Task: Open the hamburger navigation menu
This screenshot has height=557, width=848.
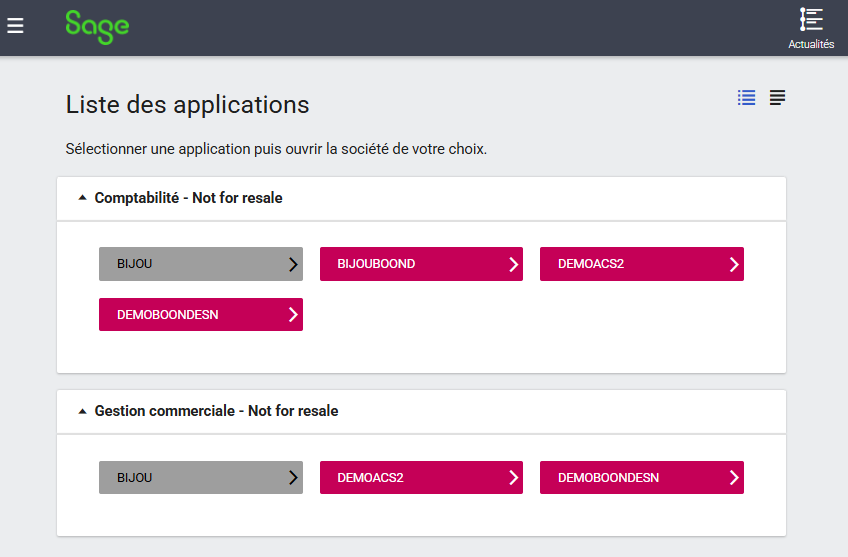Action: 15,26
